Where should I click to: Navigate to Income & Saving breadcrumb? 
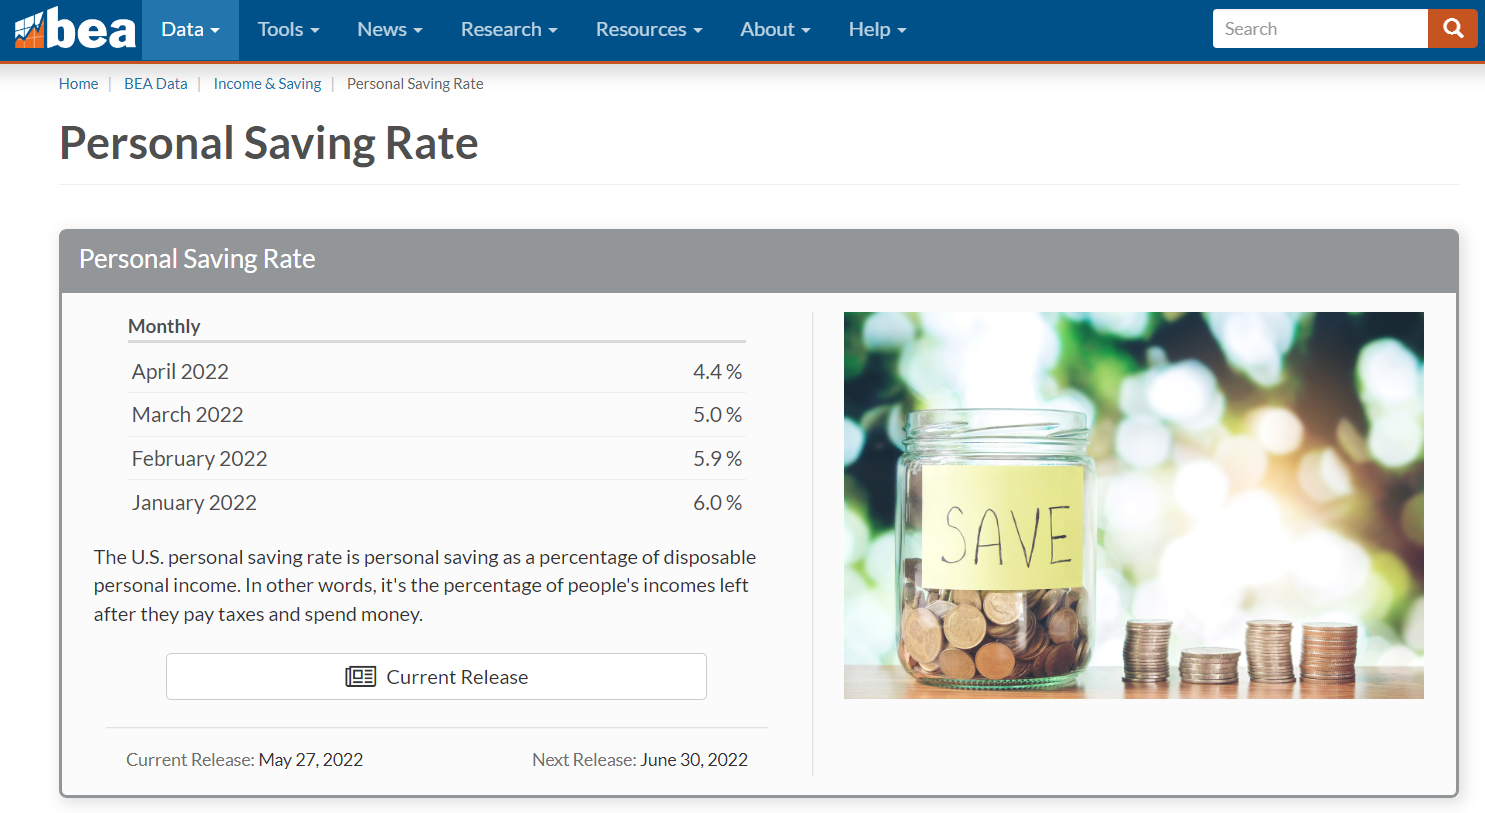pos(267,84)
